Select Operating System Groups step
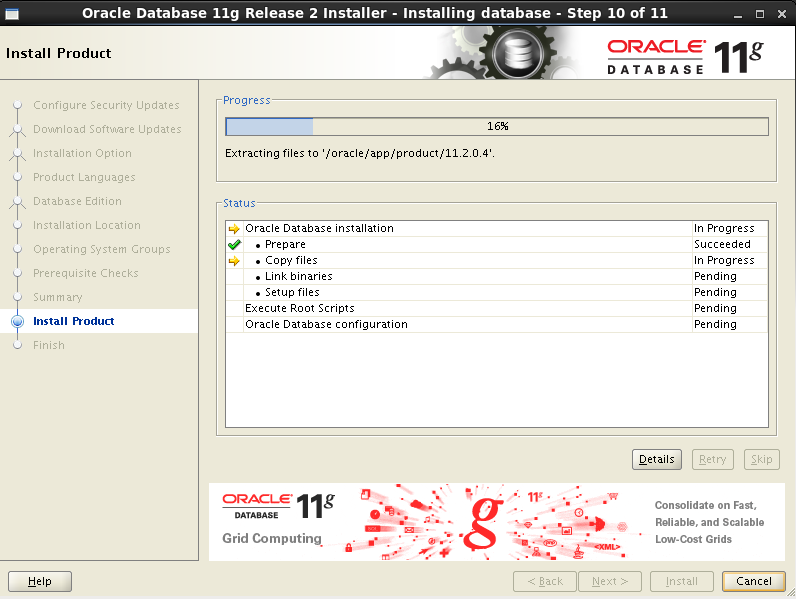Viewport: 796px width, 599px height. click(x=102, y=249)
